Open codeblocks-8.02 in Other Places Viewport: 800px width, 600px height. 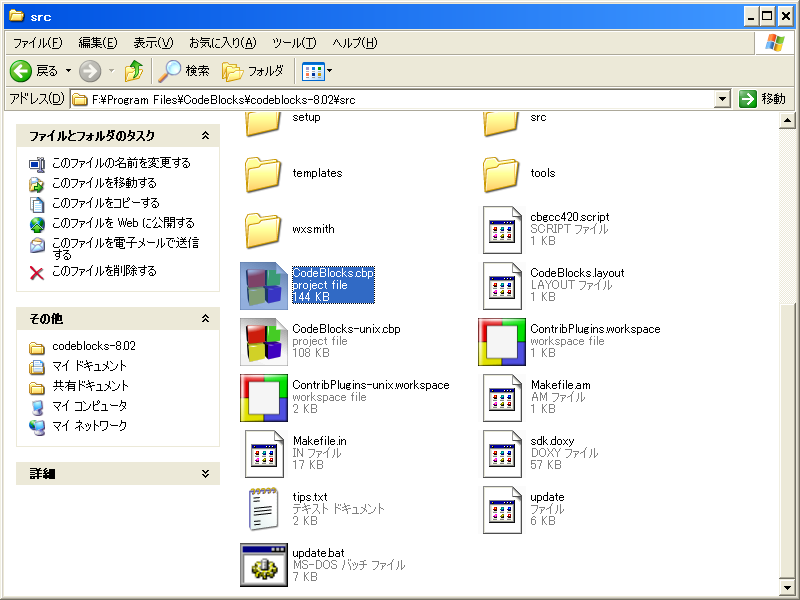point(94,346)
